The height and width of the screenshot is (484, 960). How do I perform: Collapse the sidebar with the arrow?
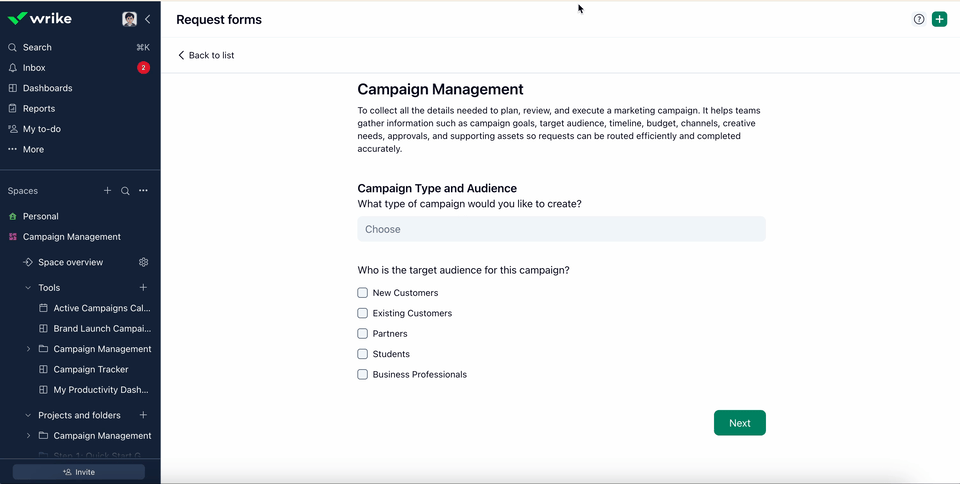pyautogui.click(x=148, y=19)
